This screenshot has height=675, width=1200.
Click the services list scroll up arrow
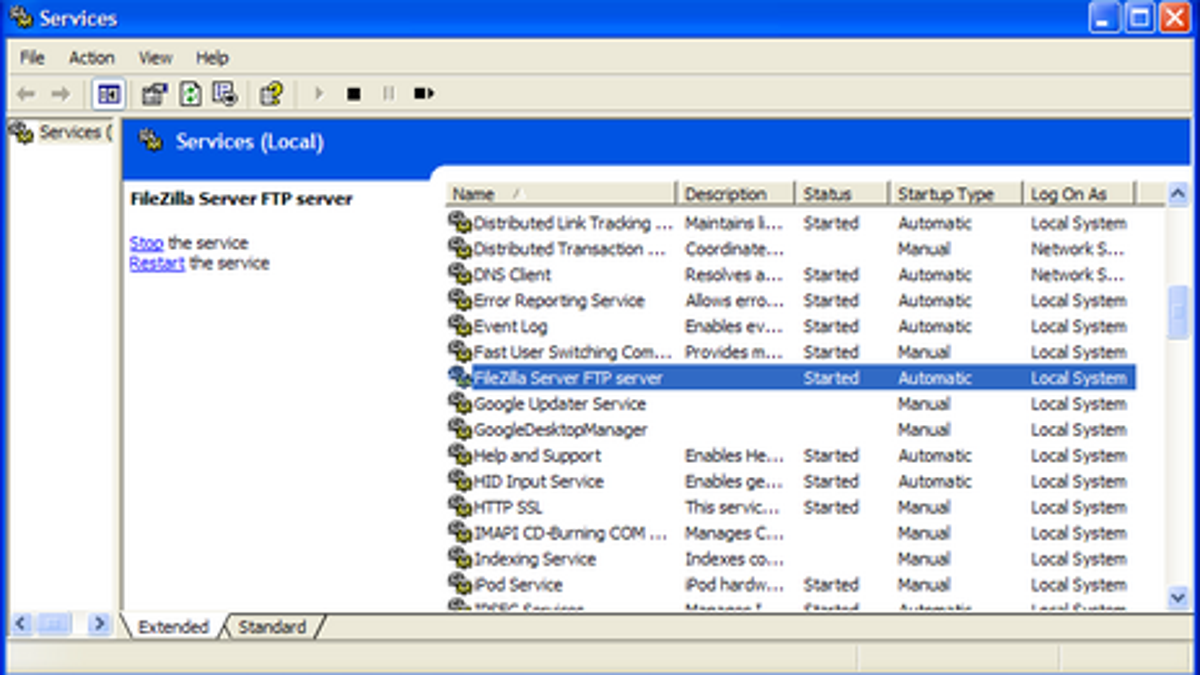(x=1178, y=194)
